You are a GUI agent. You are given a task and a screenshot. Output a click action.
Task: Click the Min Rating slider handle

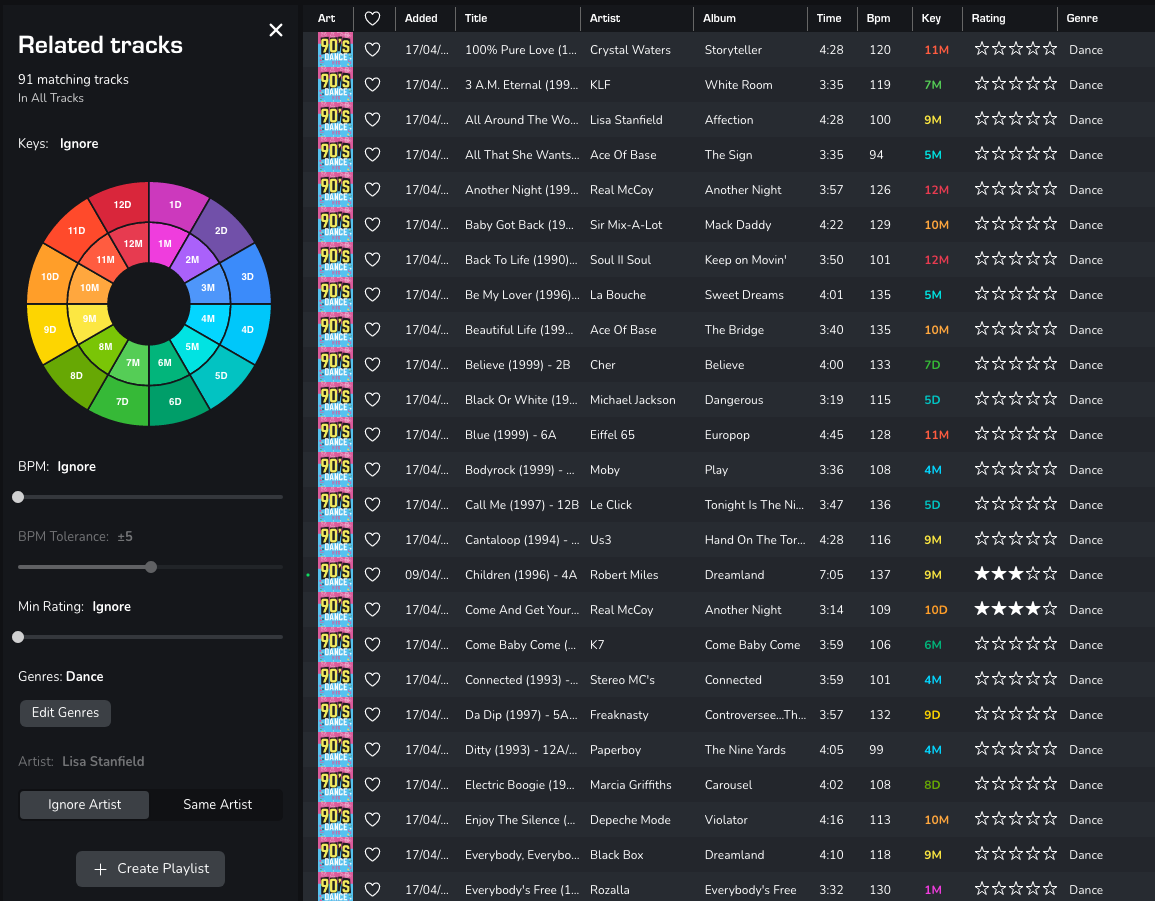pos(18,637)
